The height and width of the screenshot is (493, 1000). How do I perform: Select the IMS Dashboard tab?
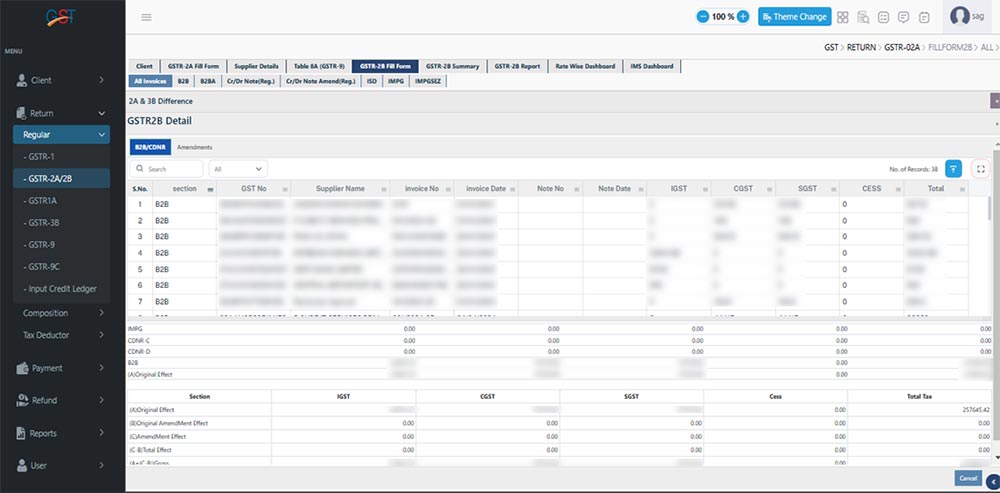tap(652, 66)
